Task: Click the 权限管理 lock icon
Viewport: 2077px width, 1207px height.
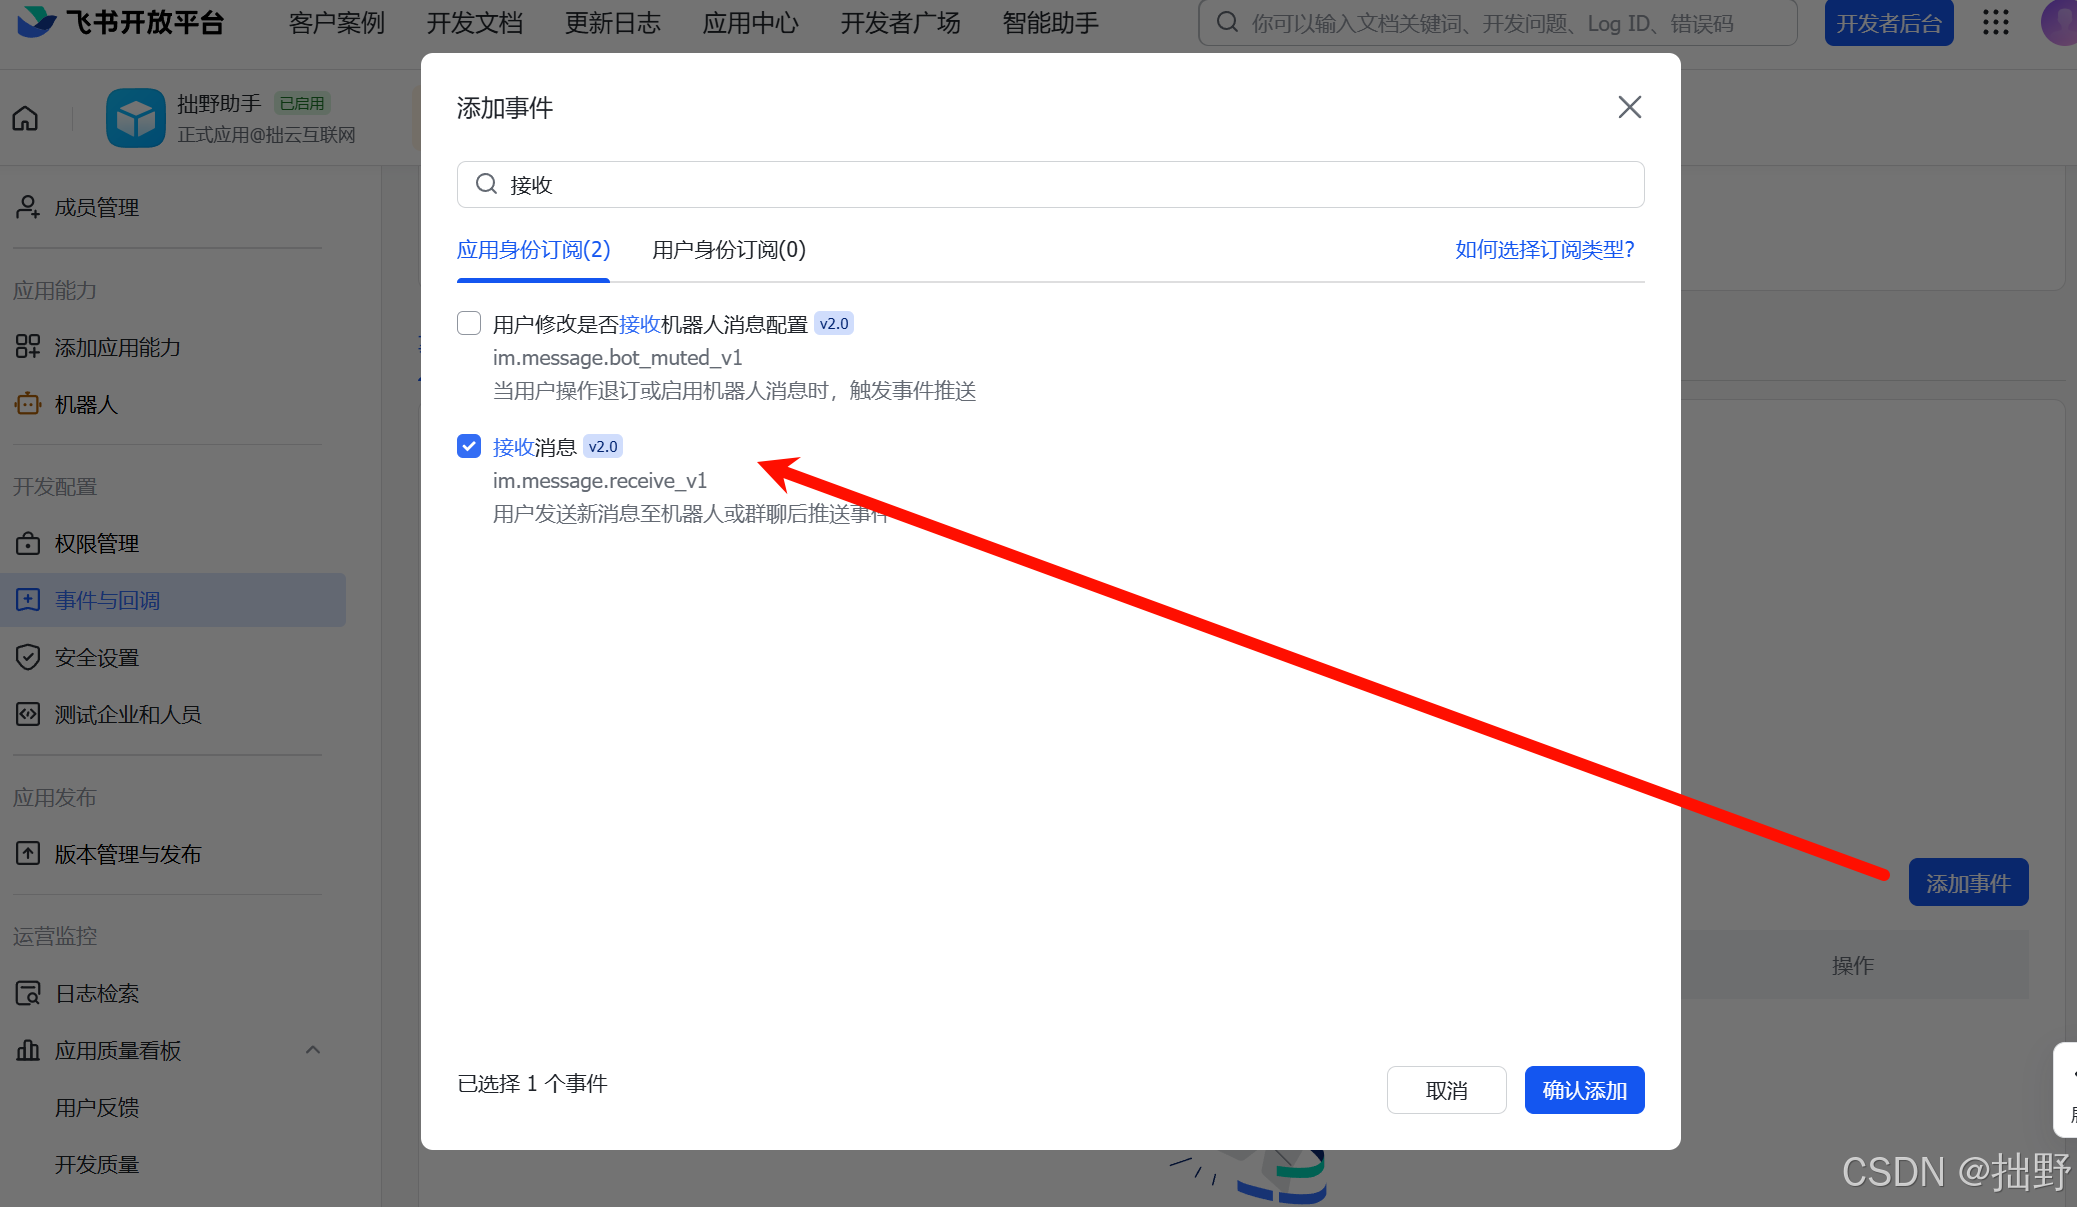Action: pyautogui.click(x=28, y=543)
